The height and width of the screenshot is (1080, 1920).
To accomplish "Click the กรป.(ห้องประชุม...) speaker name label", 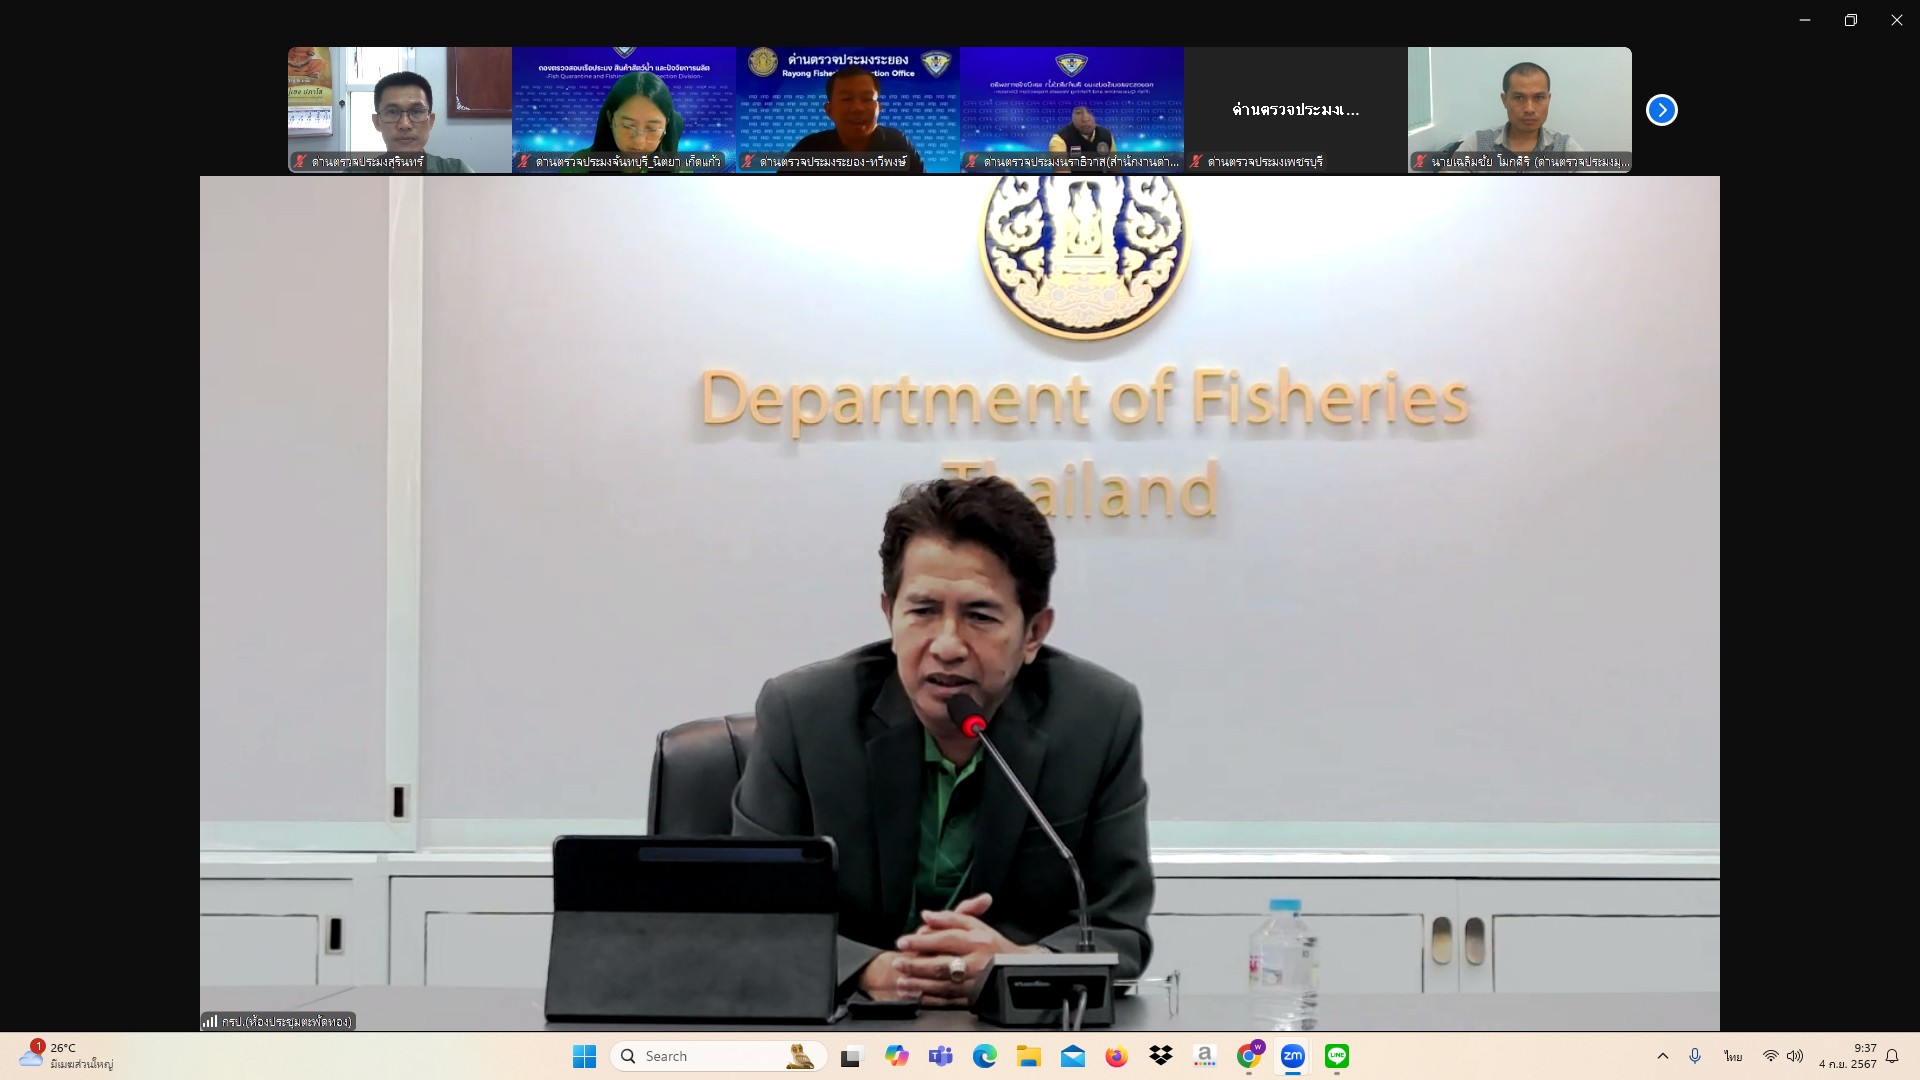I will click(x=287, y=1021).
